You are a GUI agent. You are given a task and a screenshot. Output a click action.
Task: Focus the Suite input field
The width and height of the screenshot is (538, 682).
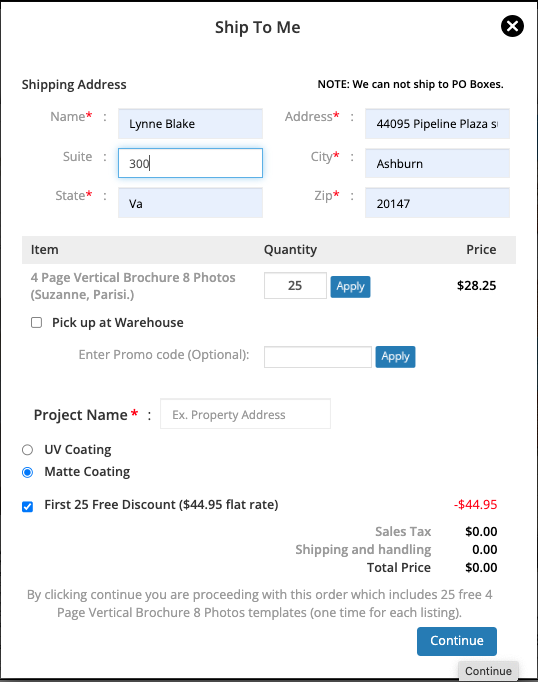pos(190,163)
